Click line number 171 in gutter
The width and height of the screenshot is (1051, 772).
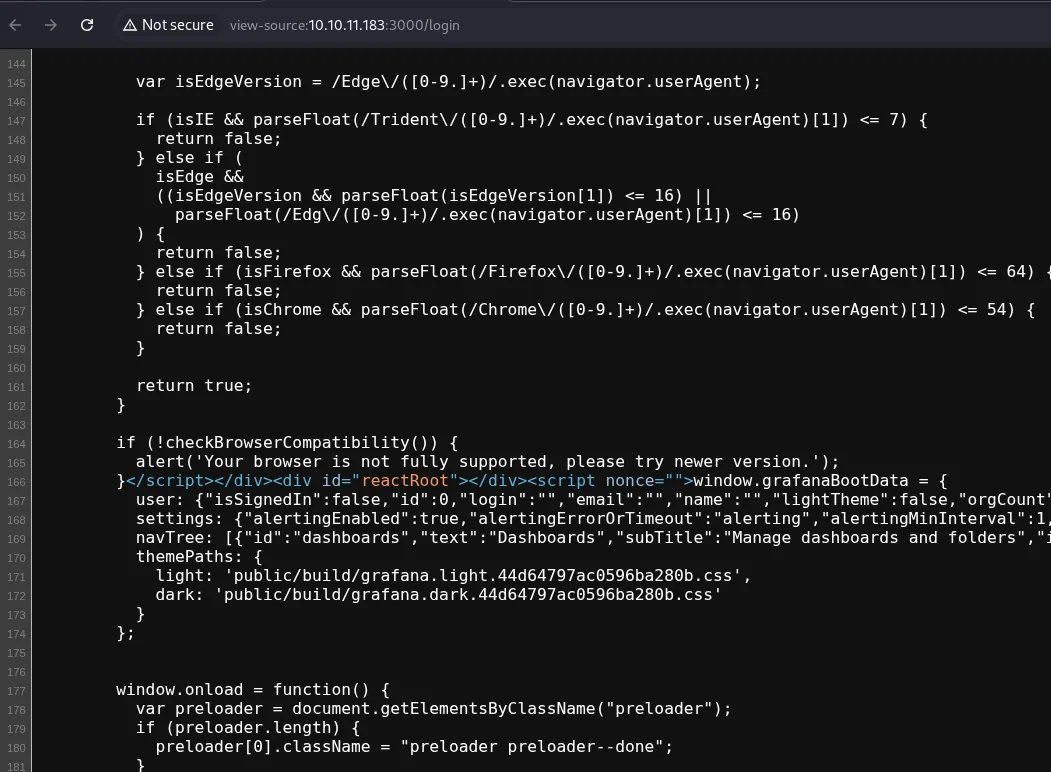(x=16, y=577)
